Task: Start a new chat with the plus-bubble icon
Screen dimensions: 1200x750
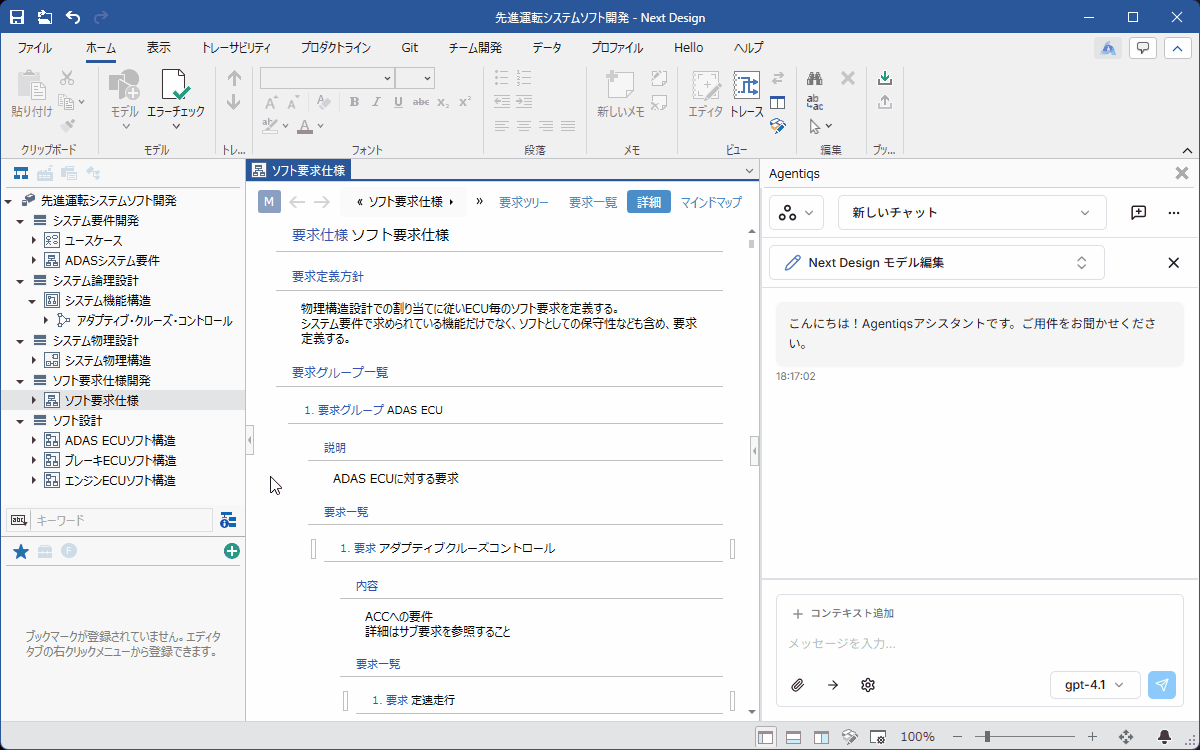Action: point(1138,212)
